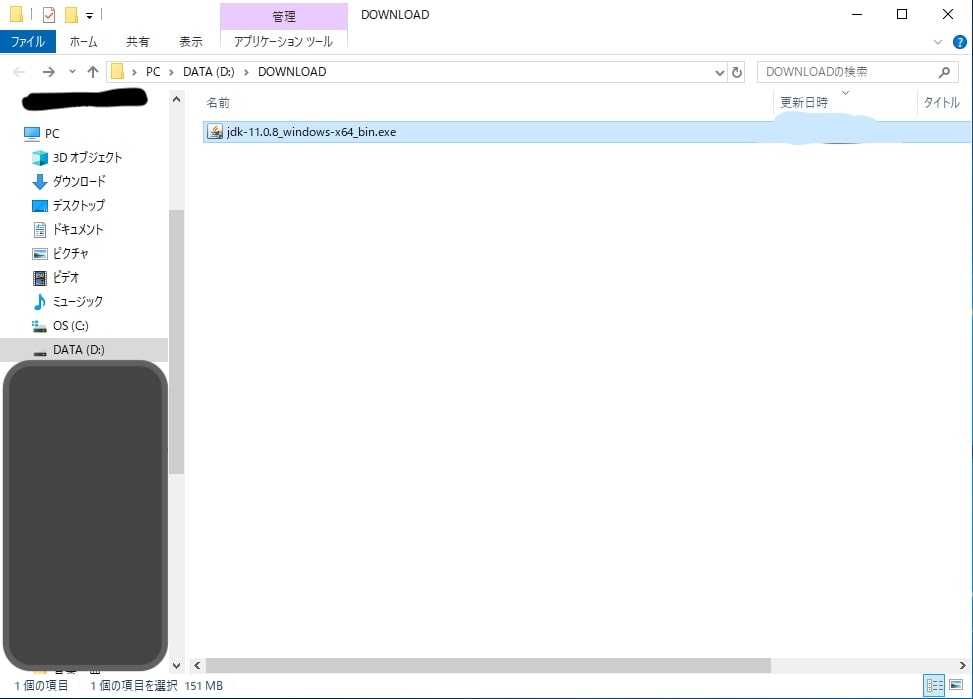Switch to details view layout
Viewport: 973px width, 699px height.
tap(934, 685)
